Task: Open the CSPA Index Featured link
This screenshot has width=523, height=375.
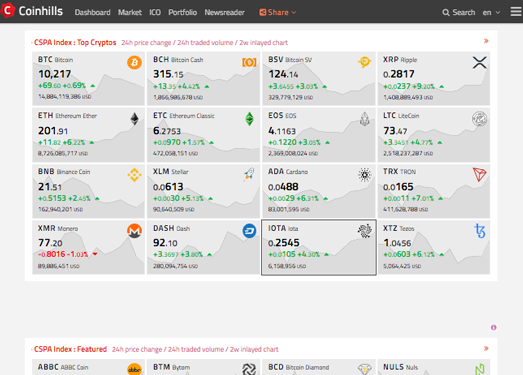Action: (x=70, y=349)
